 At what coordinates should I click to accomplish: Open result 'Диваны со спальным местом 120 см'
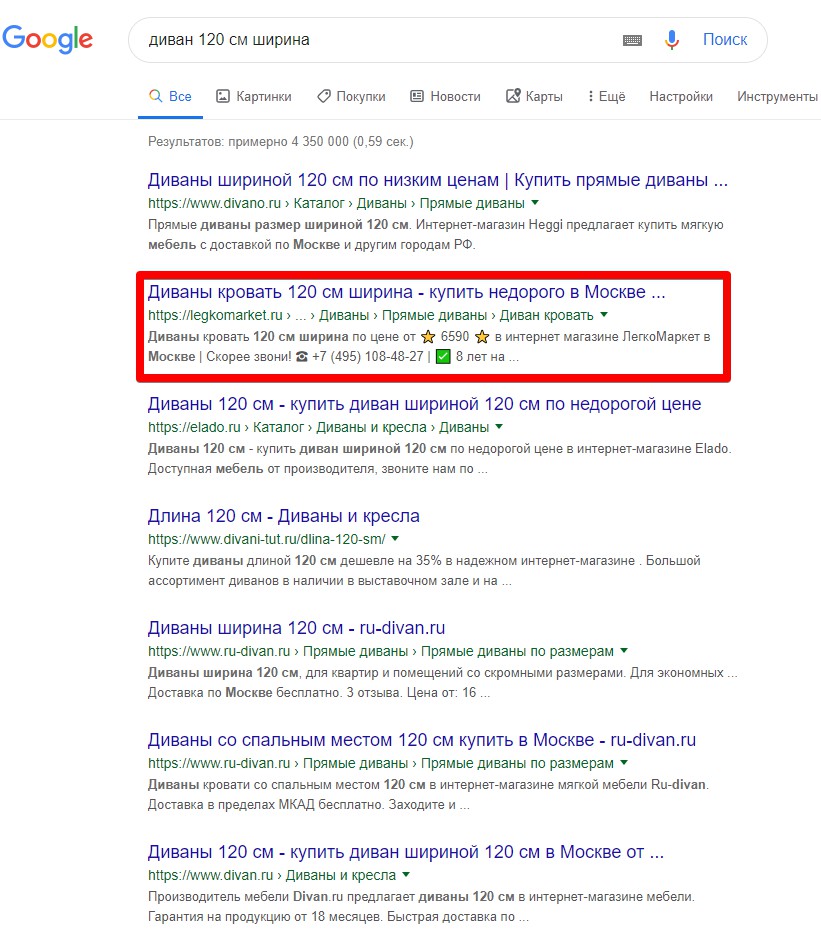coord(422,740)
